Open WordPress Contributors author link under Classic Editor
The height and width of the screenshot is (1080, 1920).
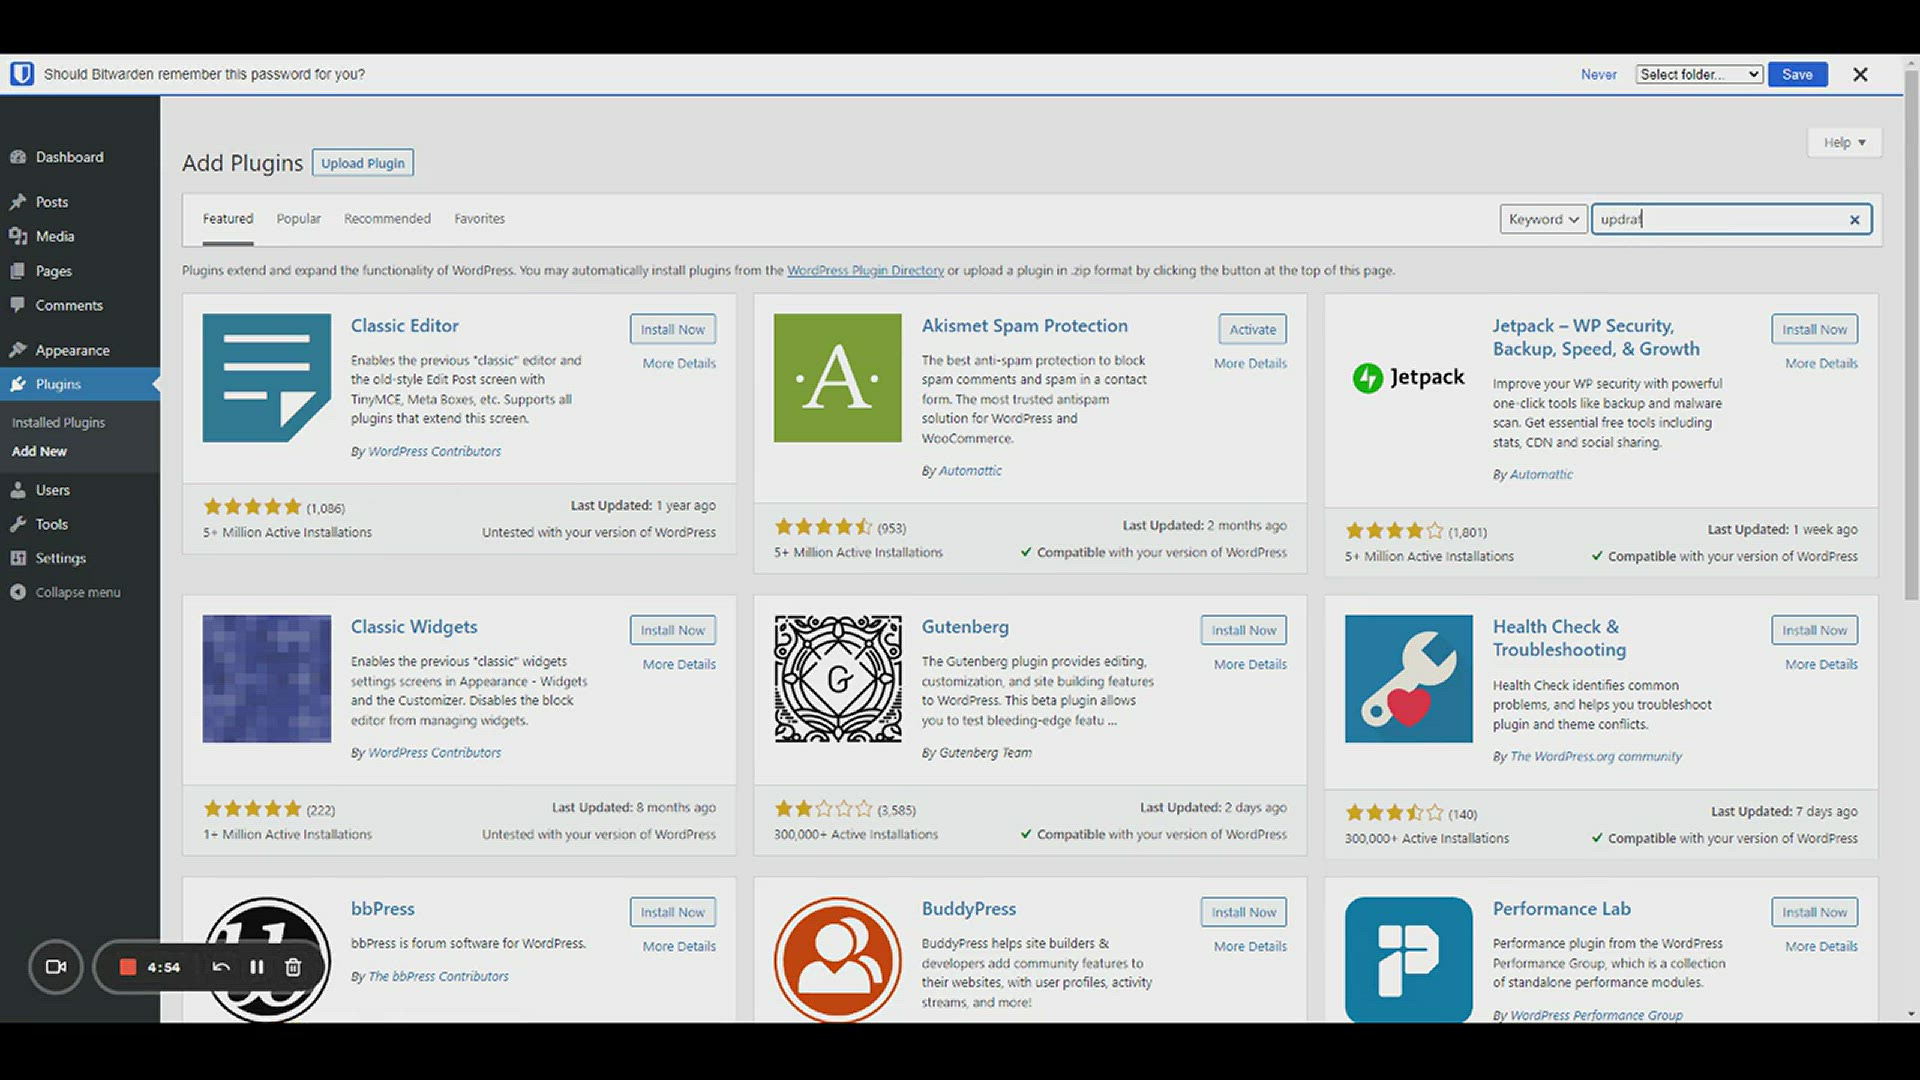(434, 452)
